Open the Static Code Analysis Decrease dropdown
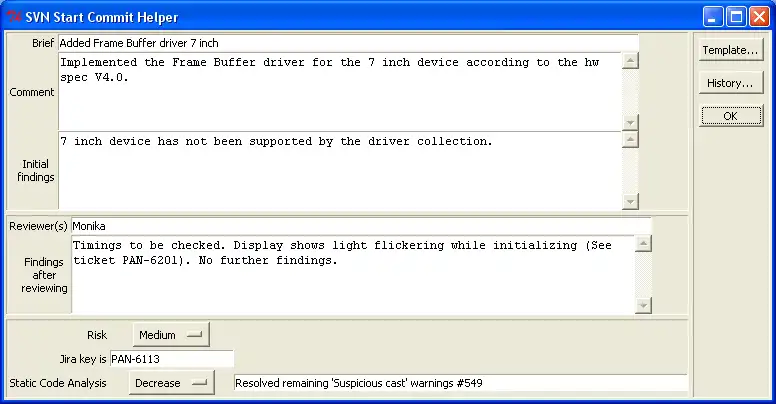This screenshot has width=776, height=404. click(171, 383)
